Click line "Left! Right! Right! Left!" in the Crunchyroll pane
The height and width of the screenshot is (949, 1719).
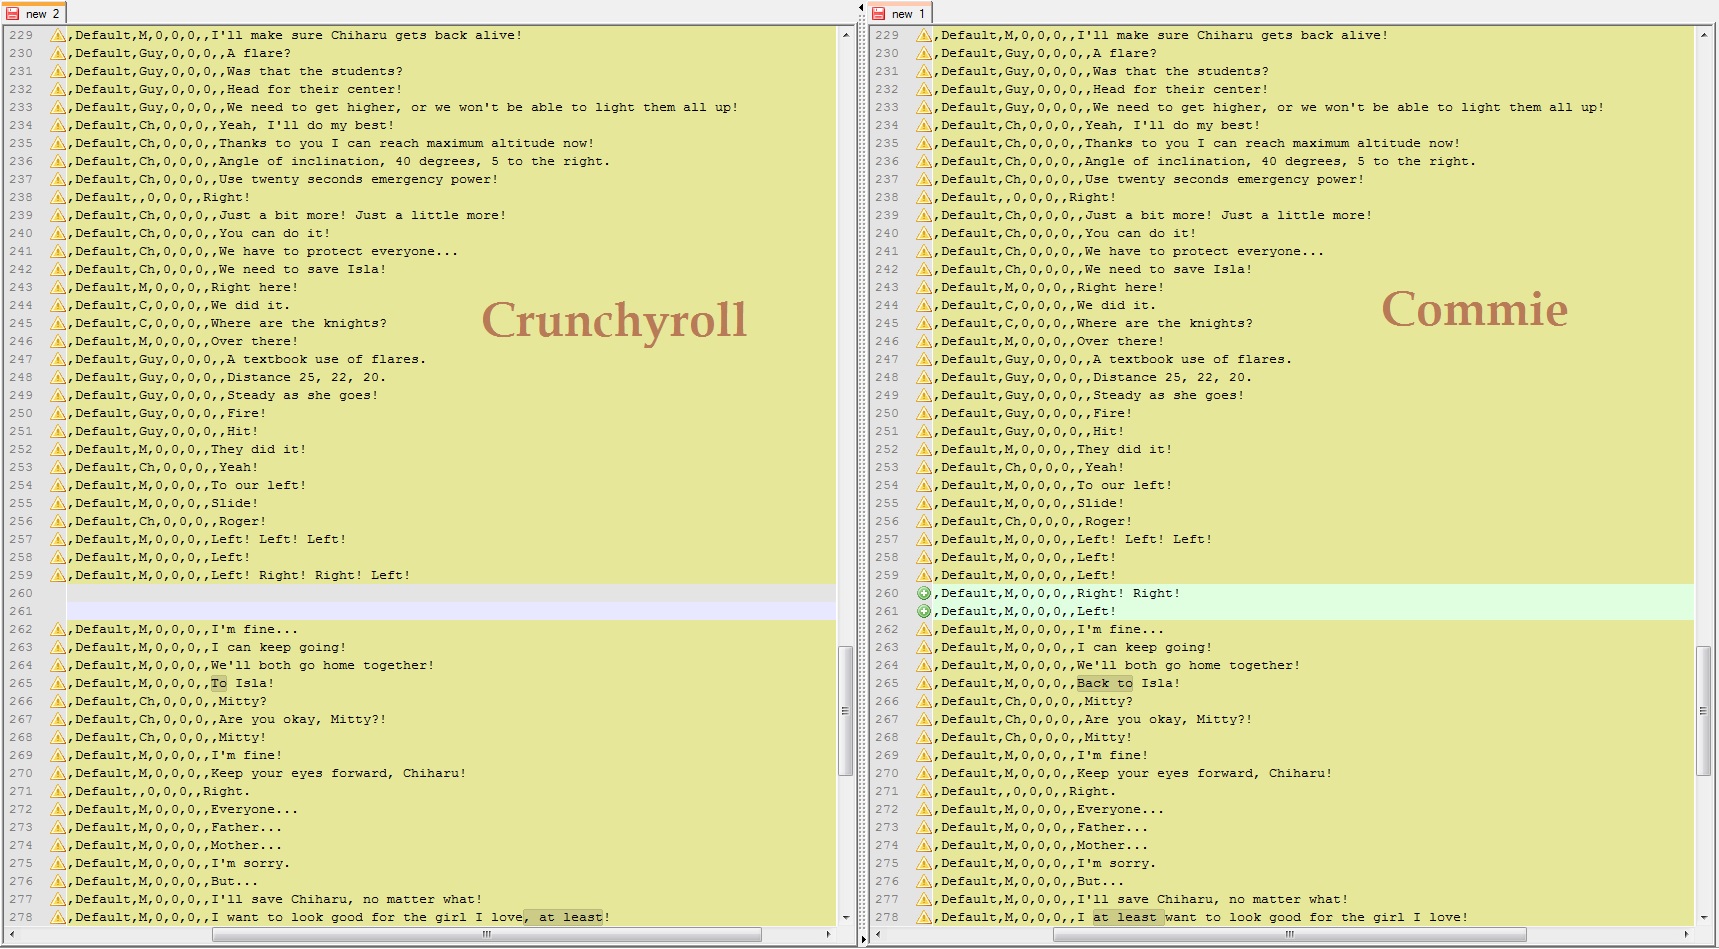click(310, 575)
